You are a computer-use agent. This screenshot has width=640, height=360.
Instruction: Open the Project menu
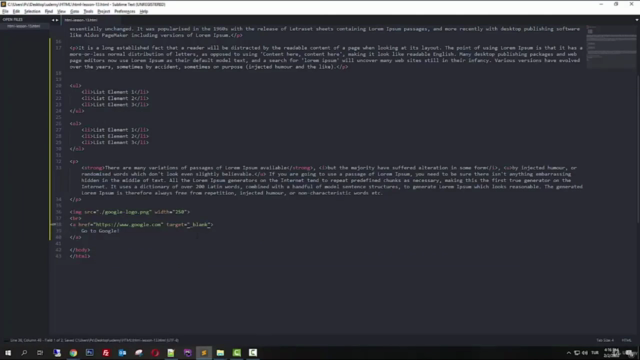click(x=104, y=11)
